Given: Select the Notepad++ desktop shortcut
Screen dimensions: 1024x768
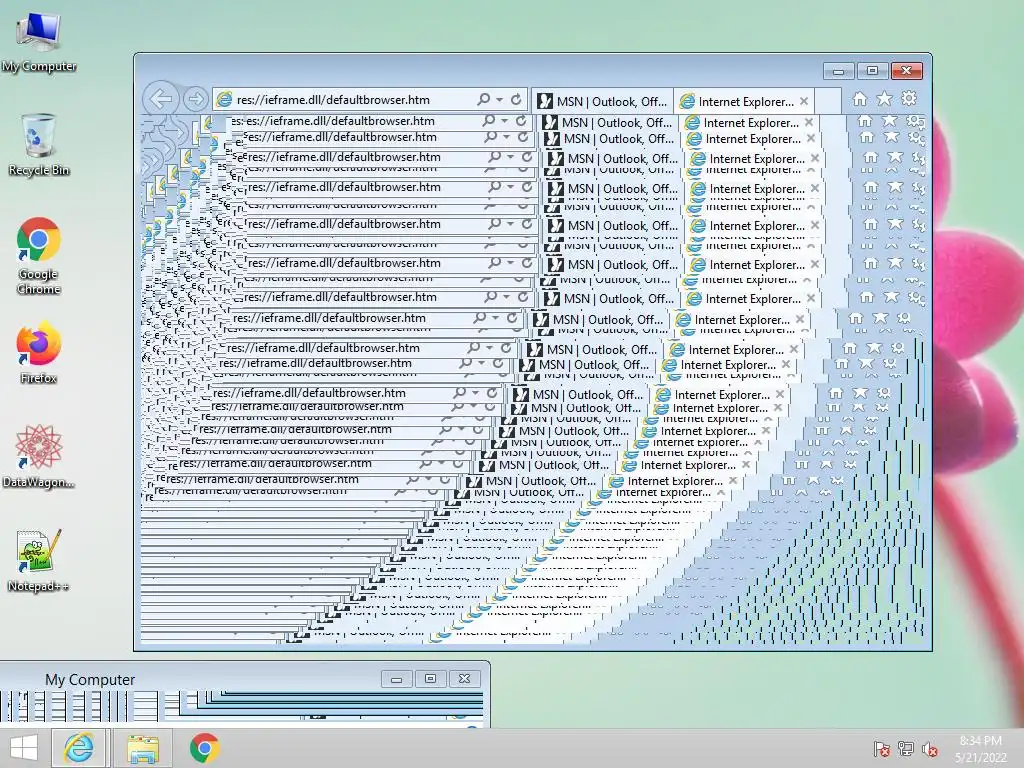Looking at the screenshot, I should point(39,560).
